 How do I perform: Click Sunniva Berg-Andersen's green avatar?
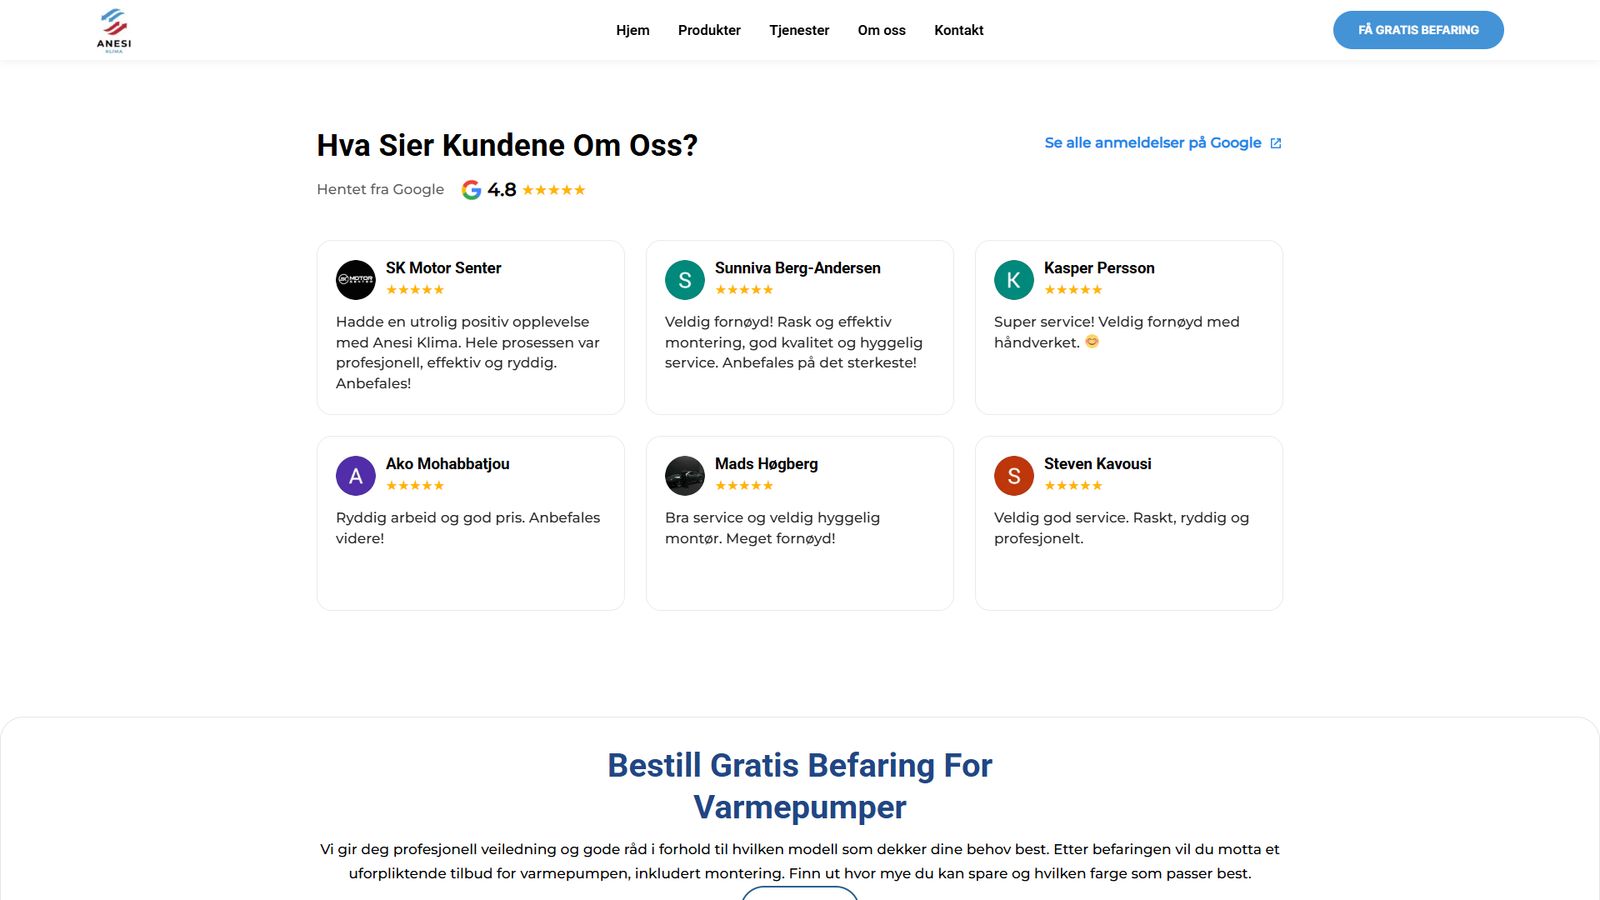tap(685, 280)
